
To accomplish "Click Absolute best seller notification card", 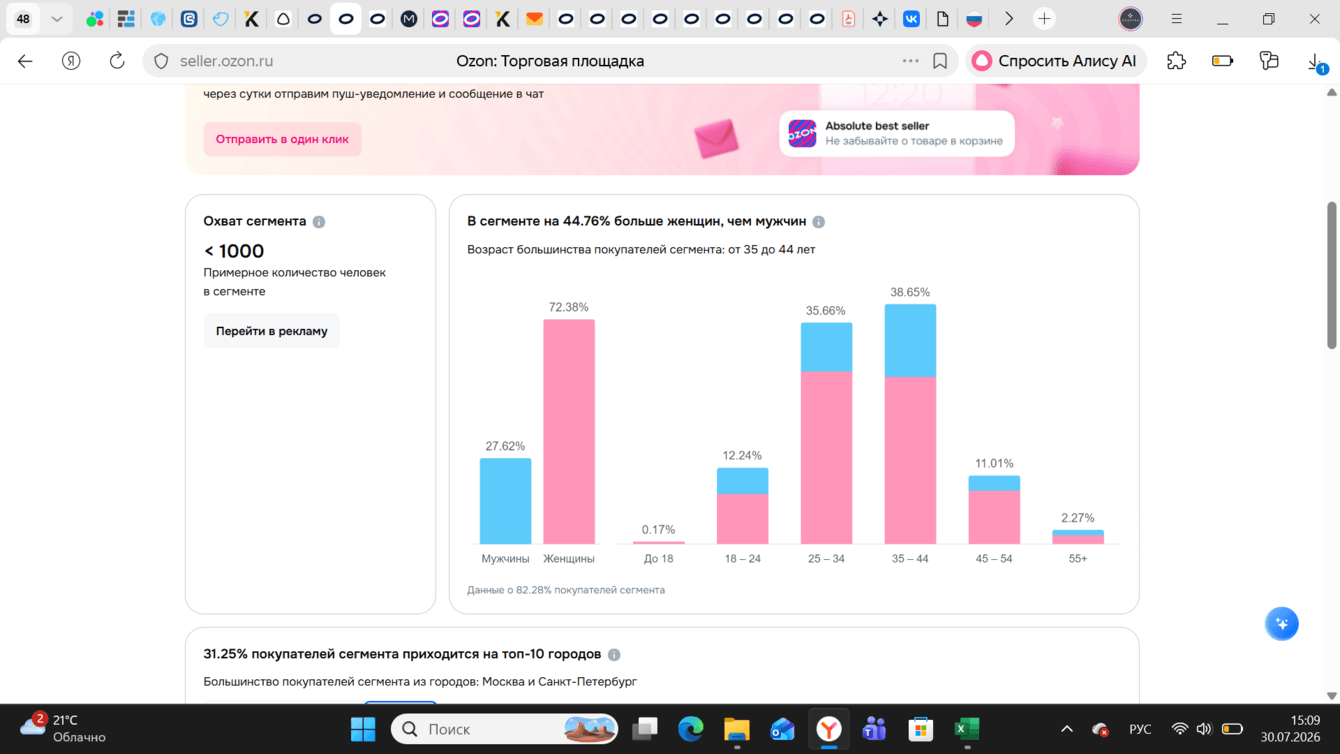I will point(897,133).
